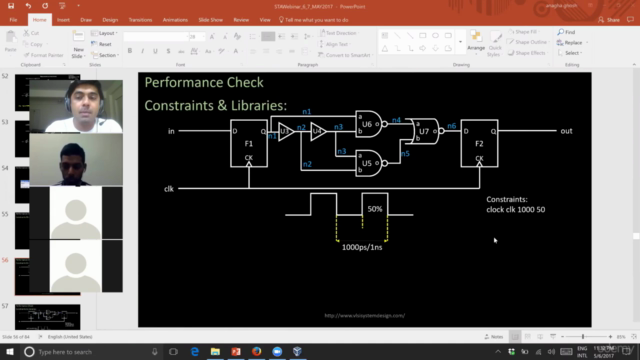The image size is (640, 360).
Task: Click Find in the Editing group
Action: point(567,32)
